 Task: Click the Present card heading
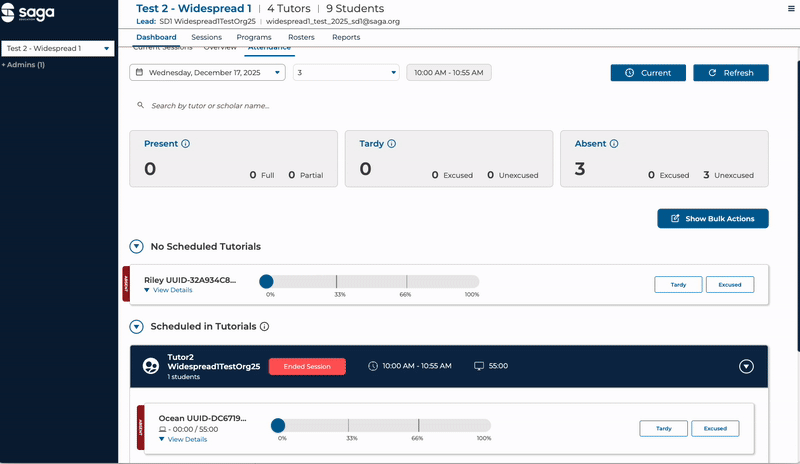[161, 144]
